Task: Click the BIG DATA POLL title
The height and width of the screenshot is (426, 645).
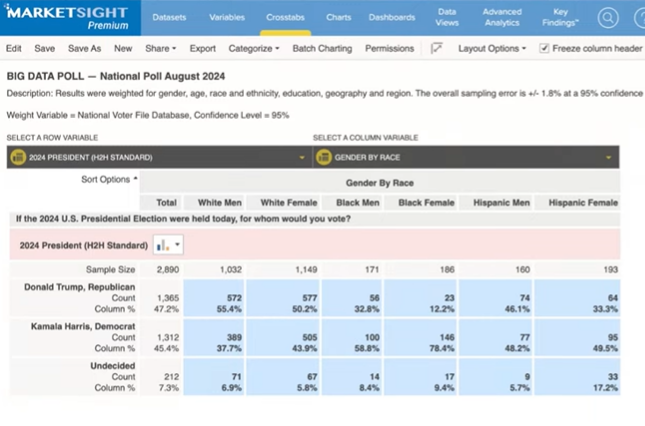Action: (x=116, y=76)
